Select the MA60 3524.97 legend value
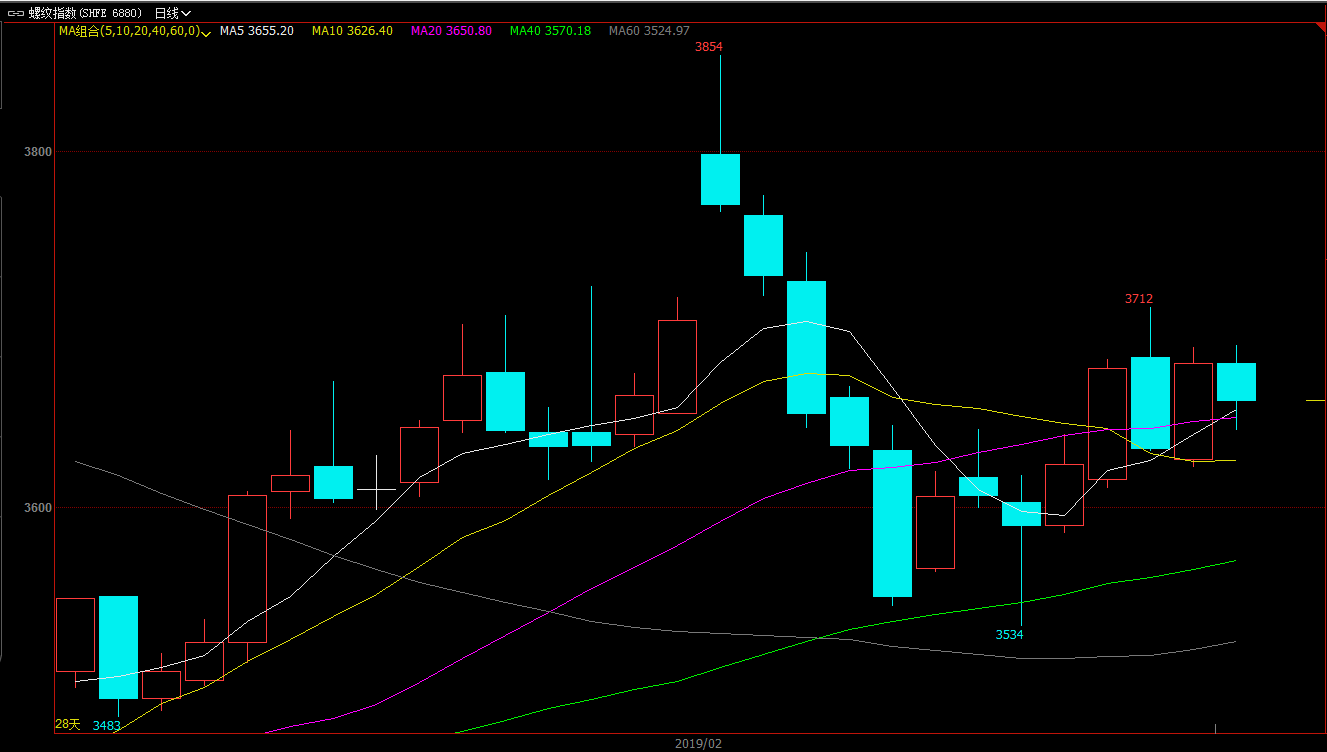The height and width of the screenshot is (752, 1327). click(649, 32)
